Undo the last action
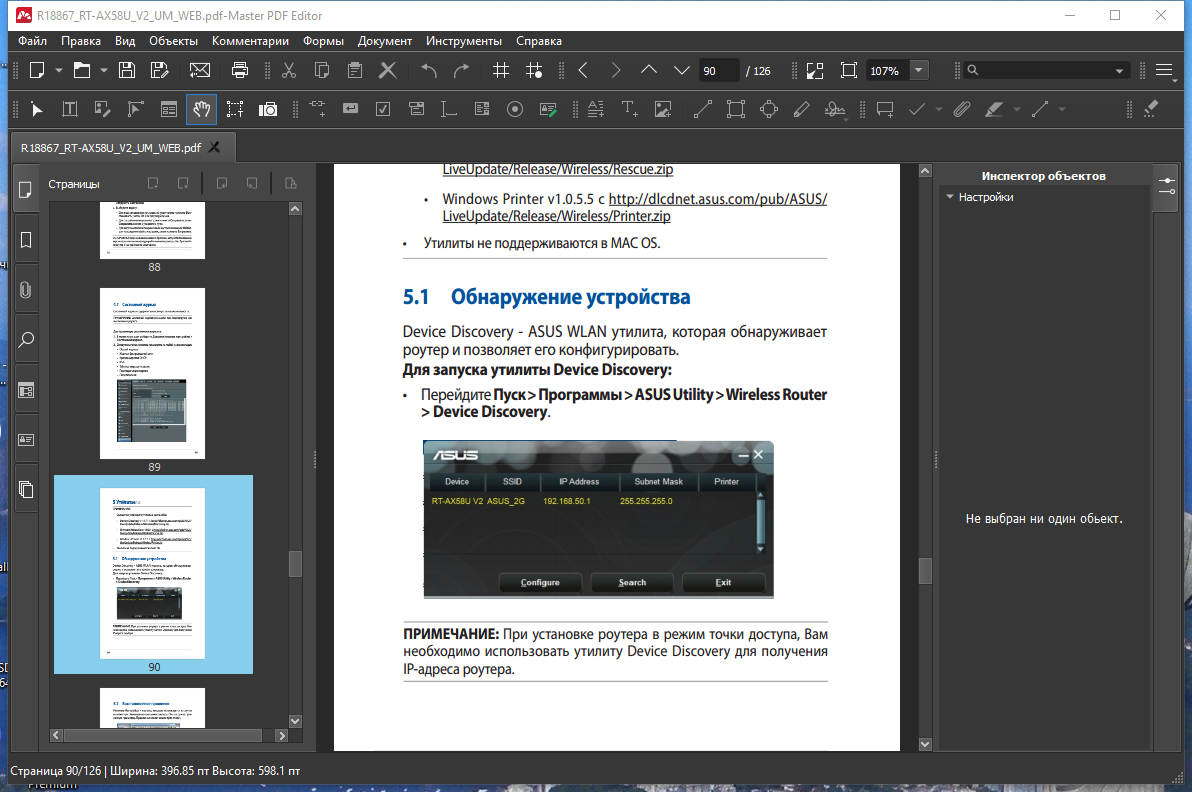The width and height of the screenshot is (1192, 792). 429,71
